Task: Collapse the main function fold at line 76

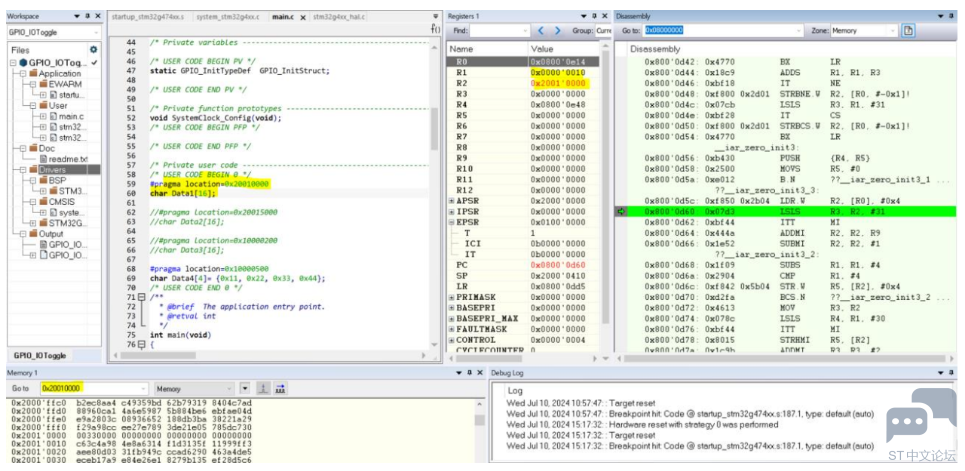Action: 141,345
